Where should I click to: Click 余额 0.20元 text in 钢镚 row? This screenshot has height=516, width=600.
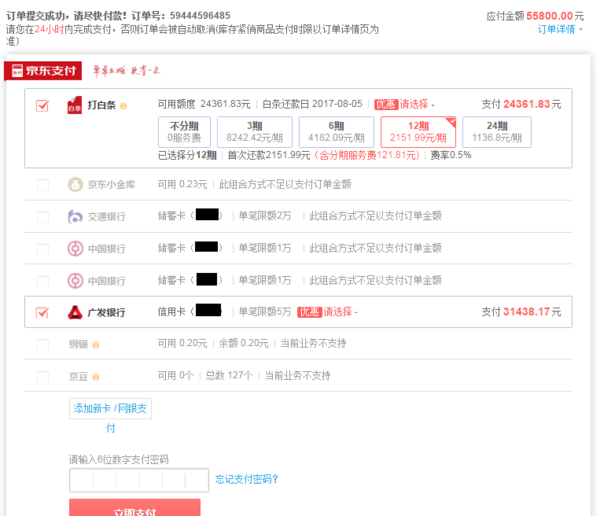click(x=243, y=343)
